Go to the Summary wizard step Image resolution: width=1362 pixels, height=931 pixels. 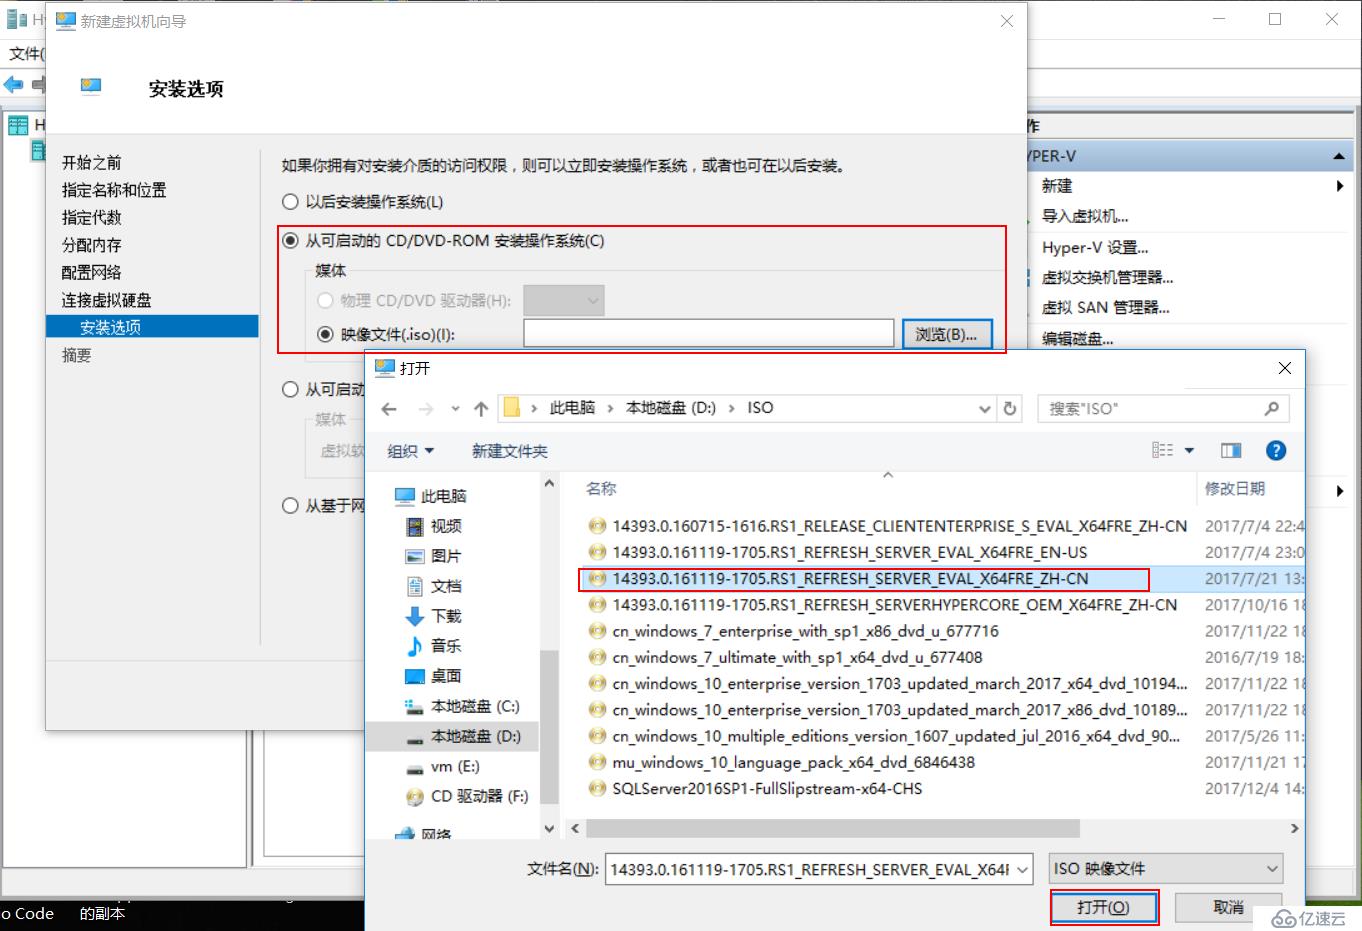tap(76, 355)
